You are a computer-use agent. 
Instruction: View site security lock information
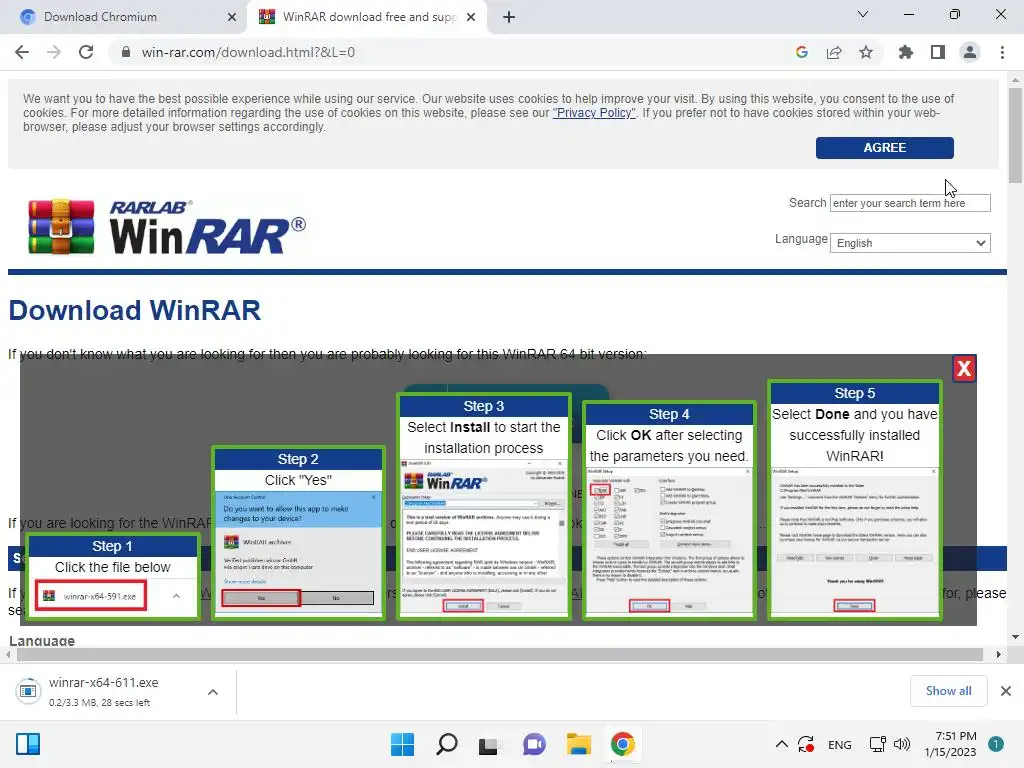[126, 52]
